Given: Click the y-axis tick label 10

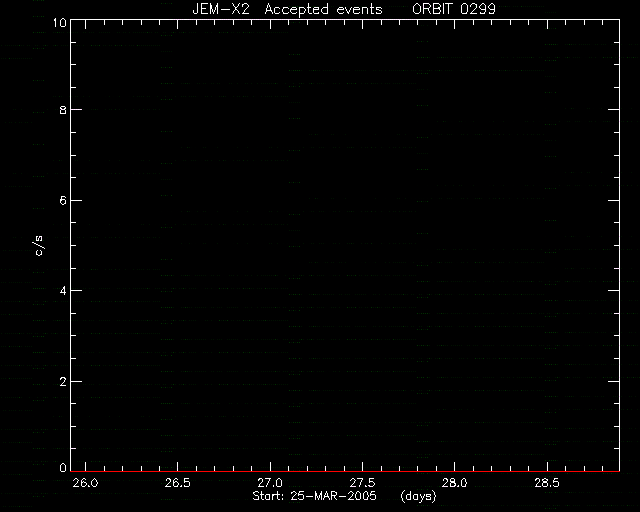Looking at the screenshot, I should pyautogui.click(x=59, y=22).
